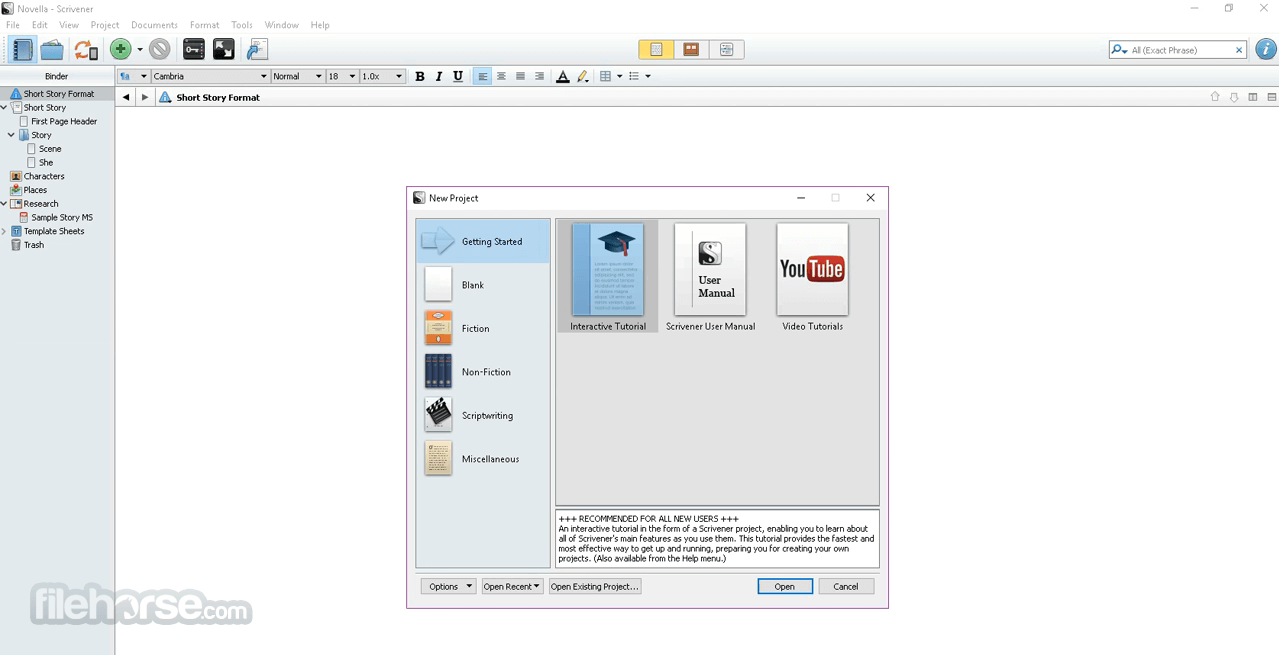The height and width of the screenshot is (655, 1279).
Task: Toggle italic formatting
Action: (x=439, y=76)
